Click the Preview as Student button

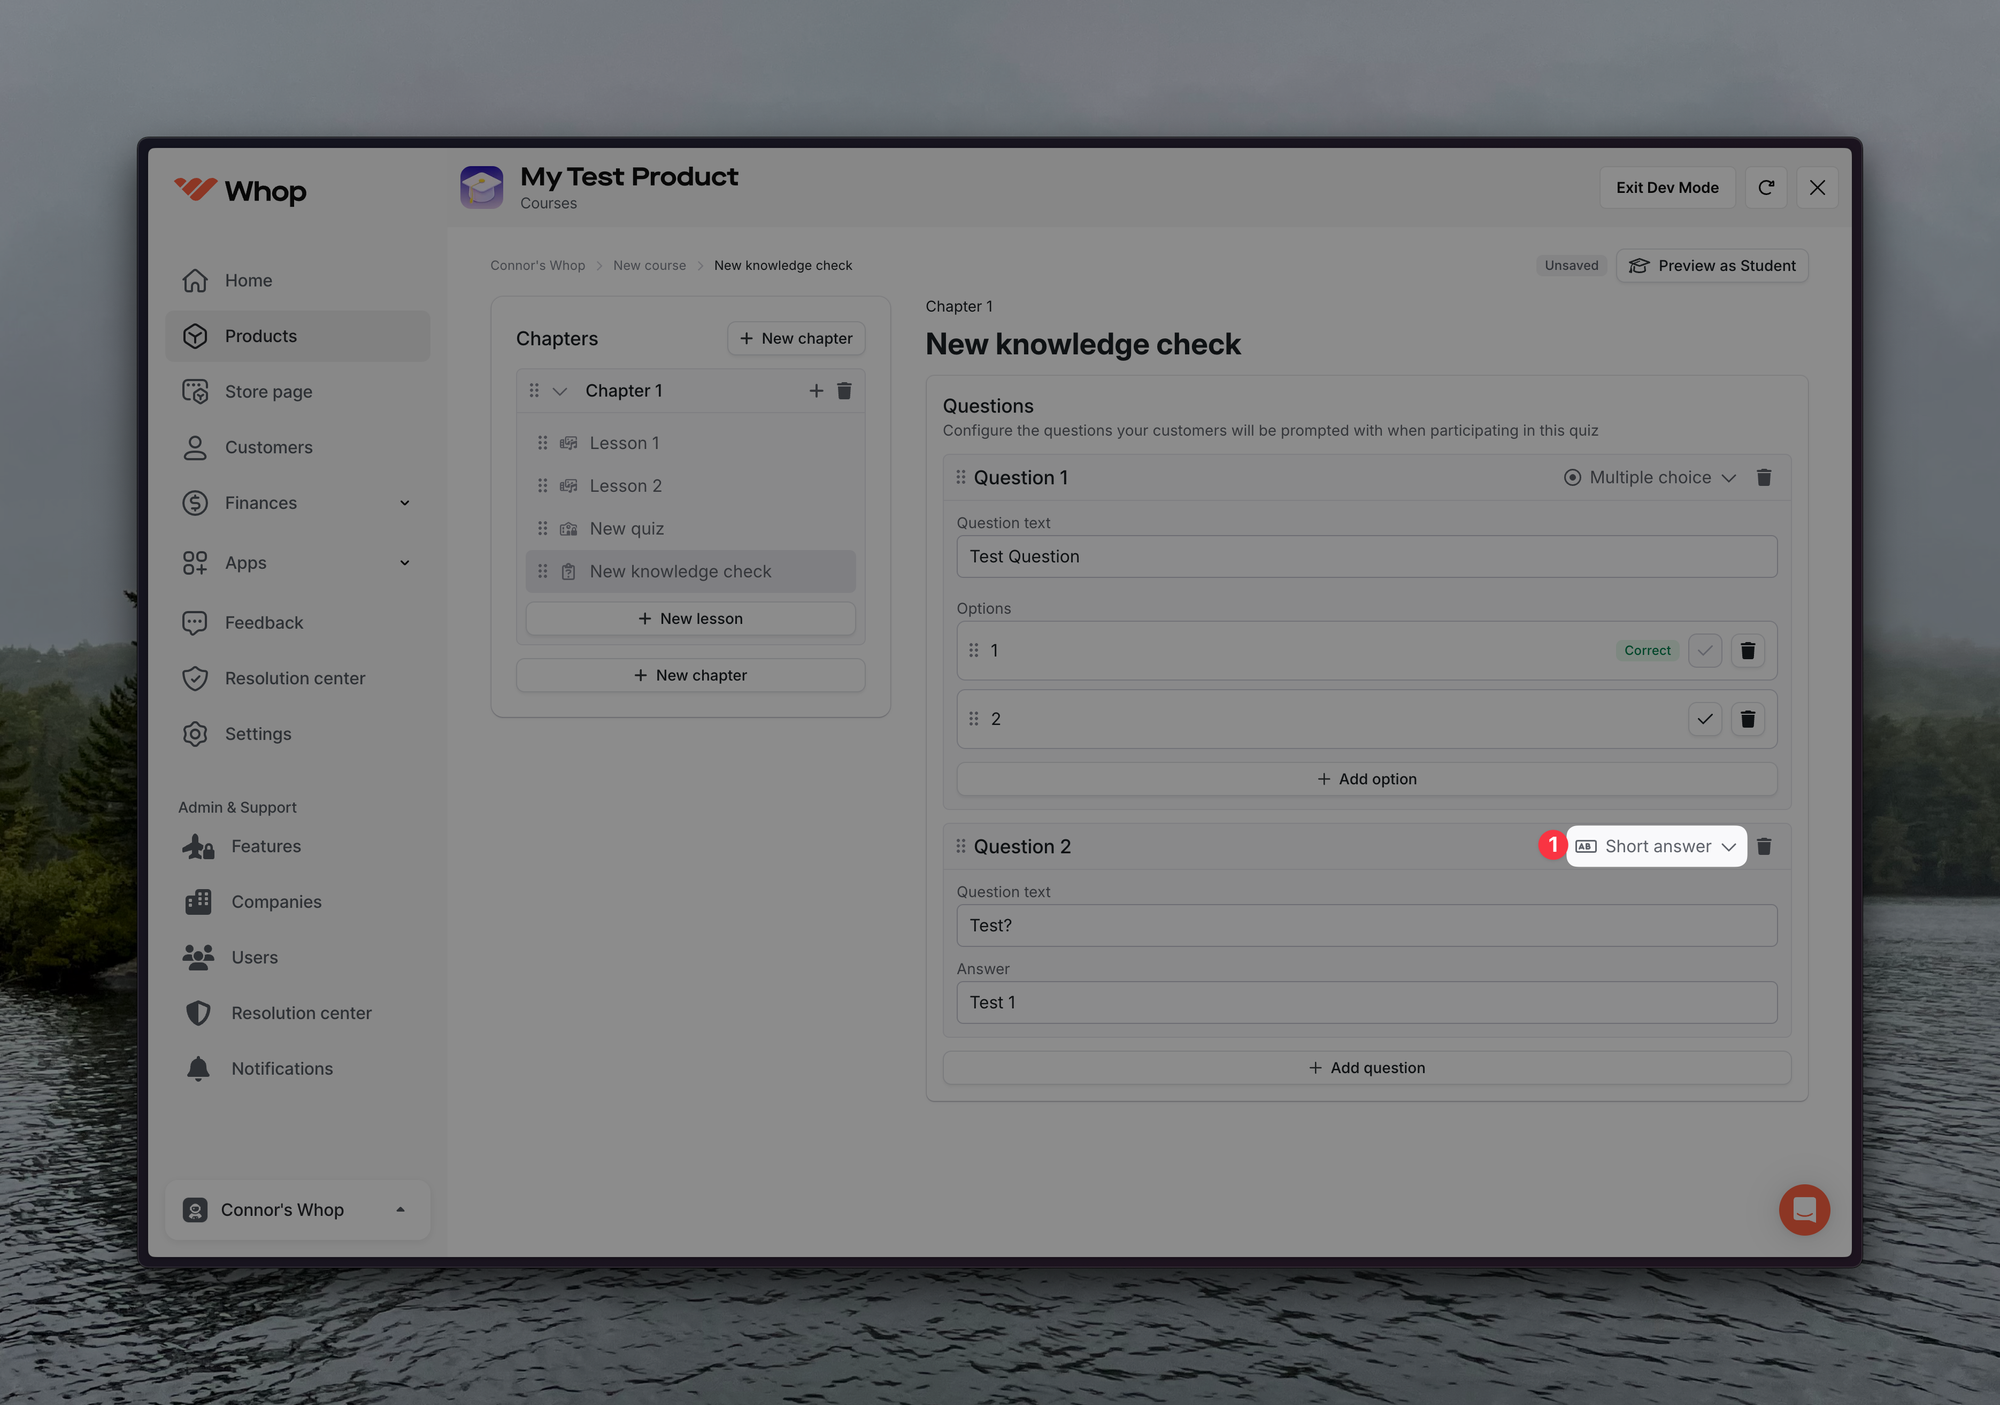click(1712, 266)
